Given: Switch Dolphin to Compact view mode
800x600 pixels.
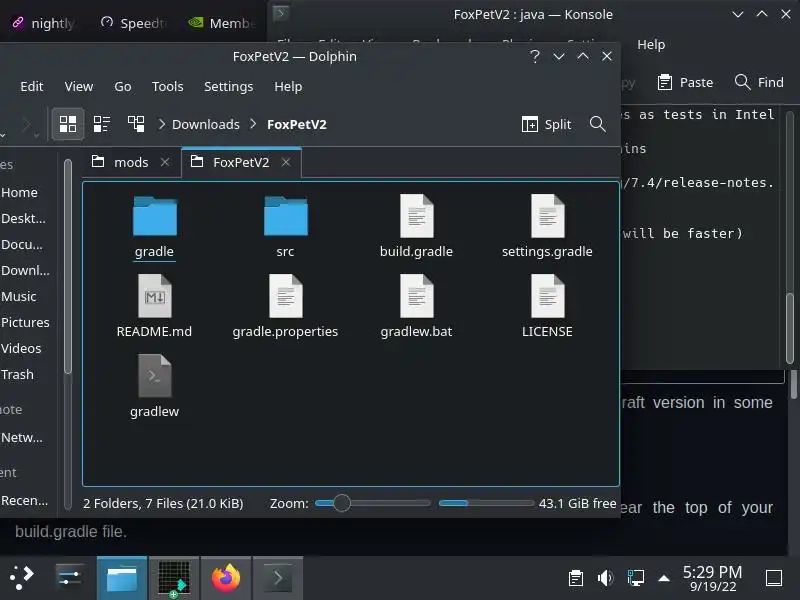Looking at the screenshot, I should click(x=102, y=124).
